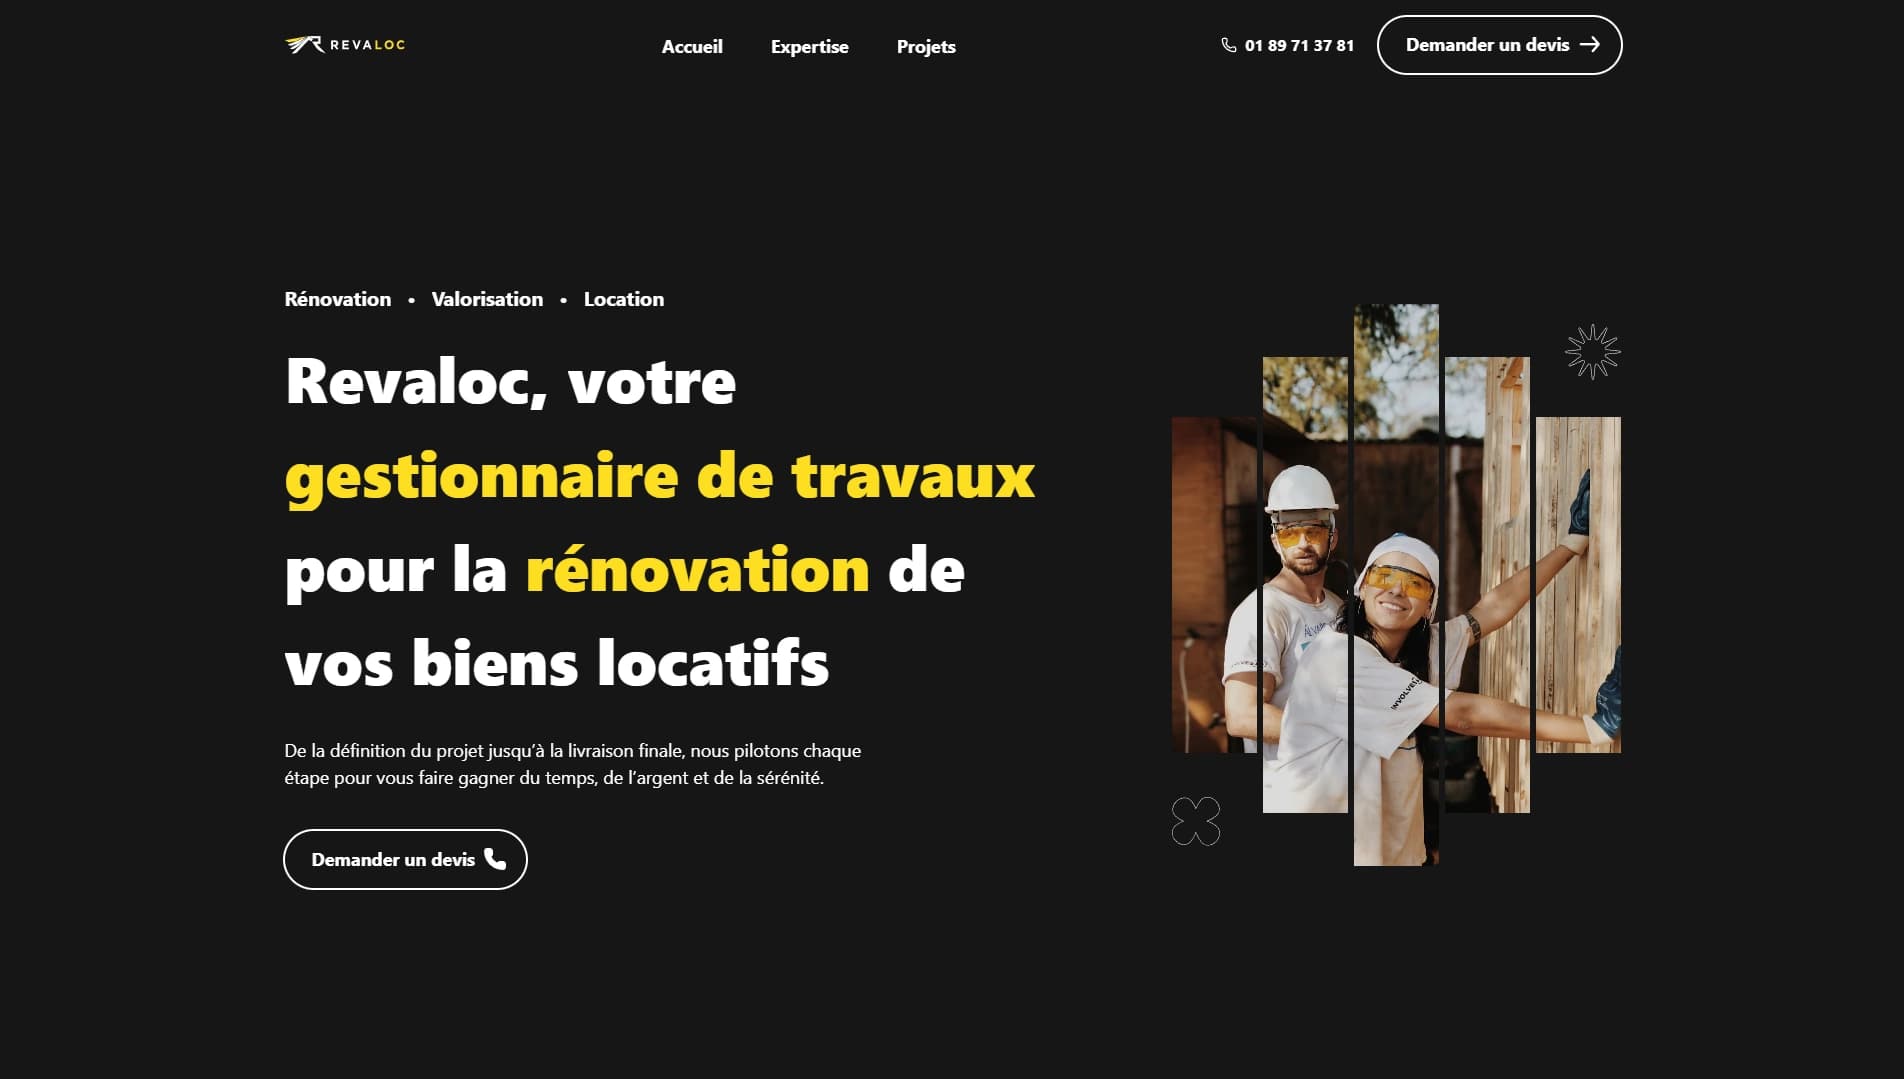Click the arrow icon in header devis button

(x=1589, y=45)
